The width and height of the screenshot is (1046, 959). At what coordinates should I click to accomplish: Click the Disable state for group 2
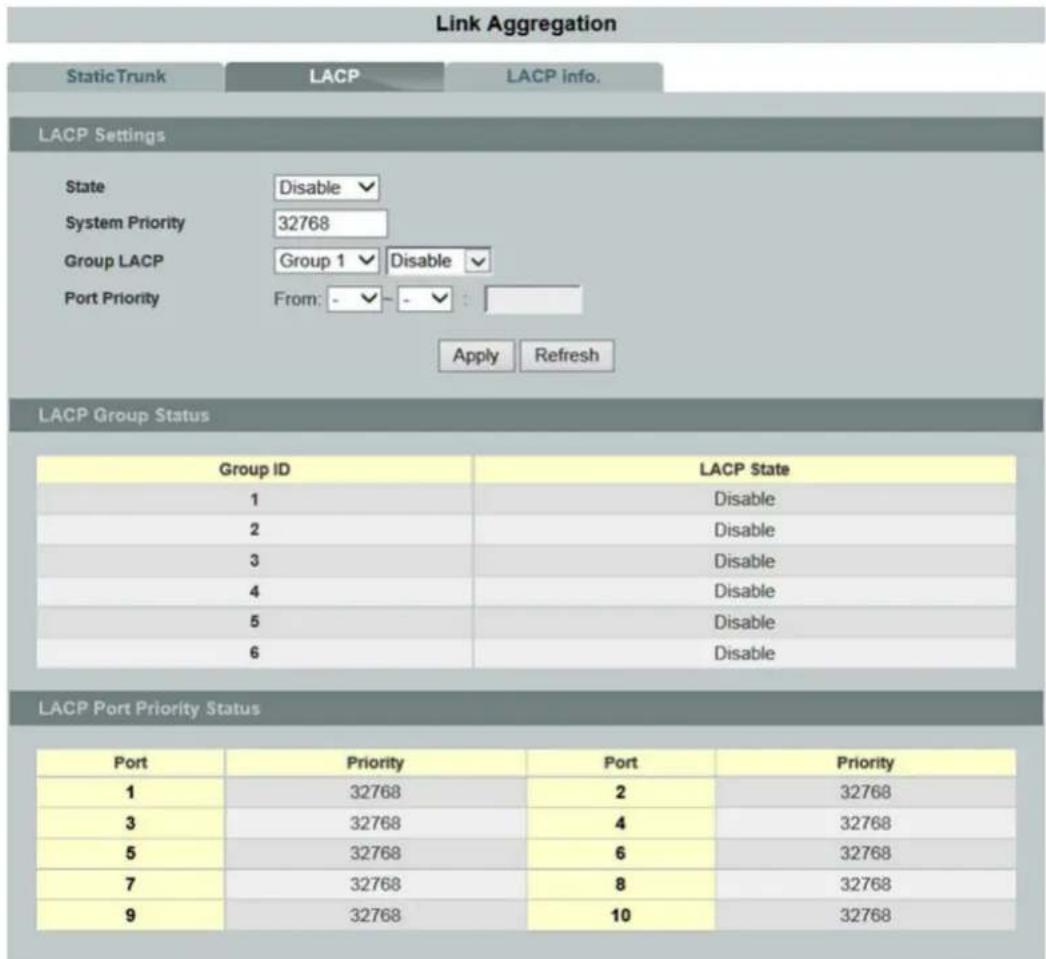point(744,530)
